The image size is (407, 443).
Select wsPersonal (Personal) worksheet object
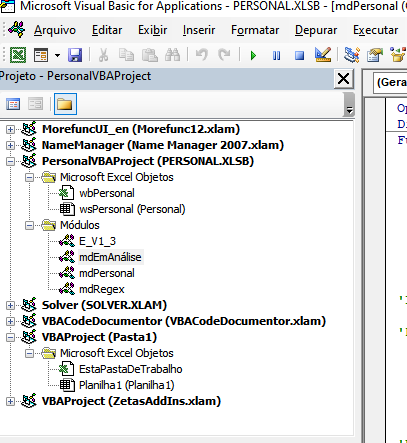(132, 209)
